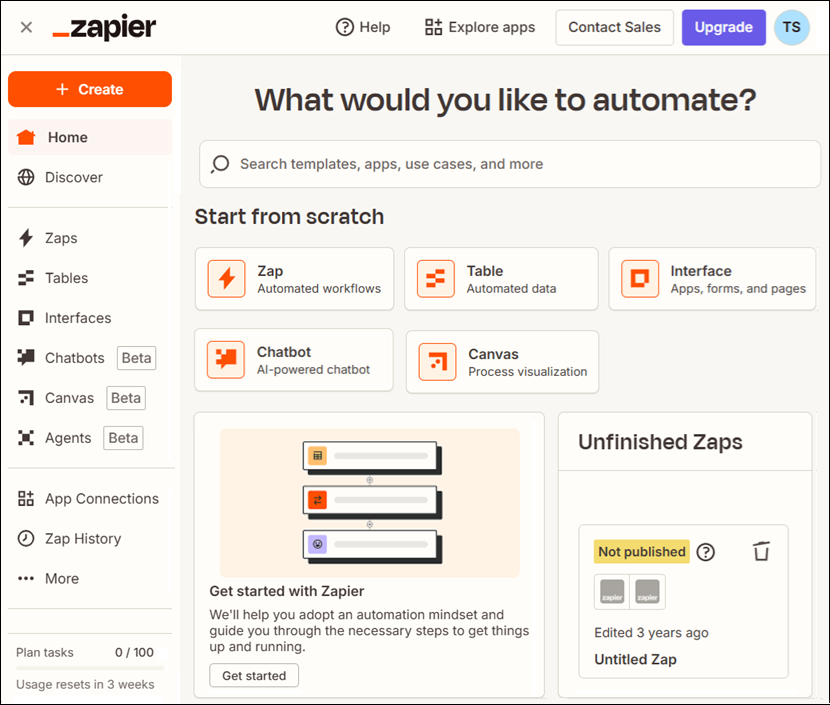Viewport: 830px width, 705px height.
Task: Click the three-dots More icon
Action: coord(26,579)
